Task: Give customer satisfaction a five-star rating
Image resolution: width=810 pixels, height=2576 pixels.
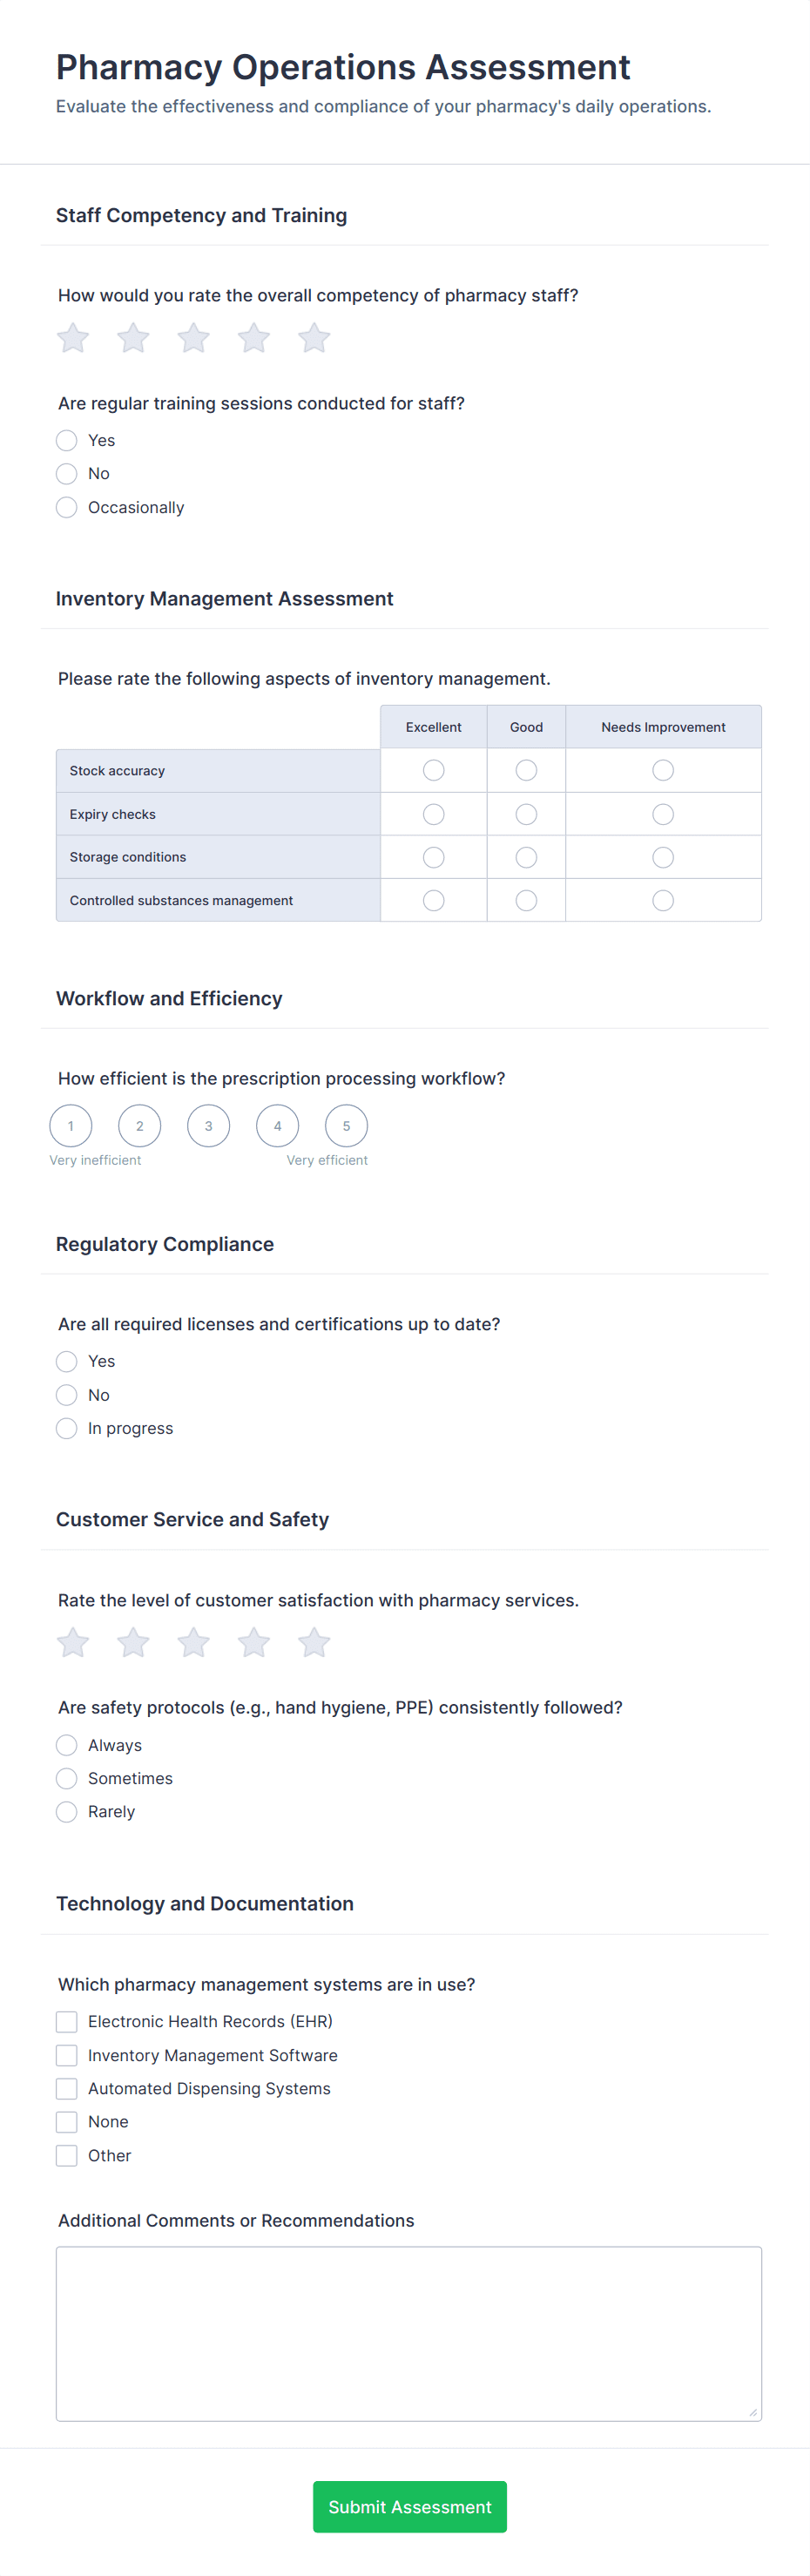Action: 314,1642
